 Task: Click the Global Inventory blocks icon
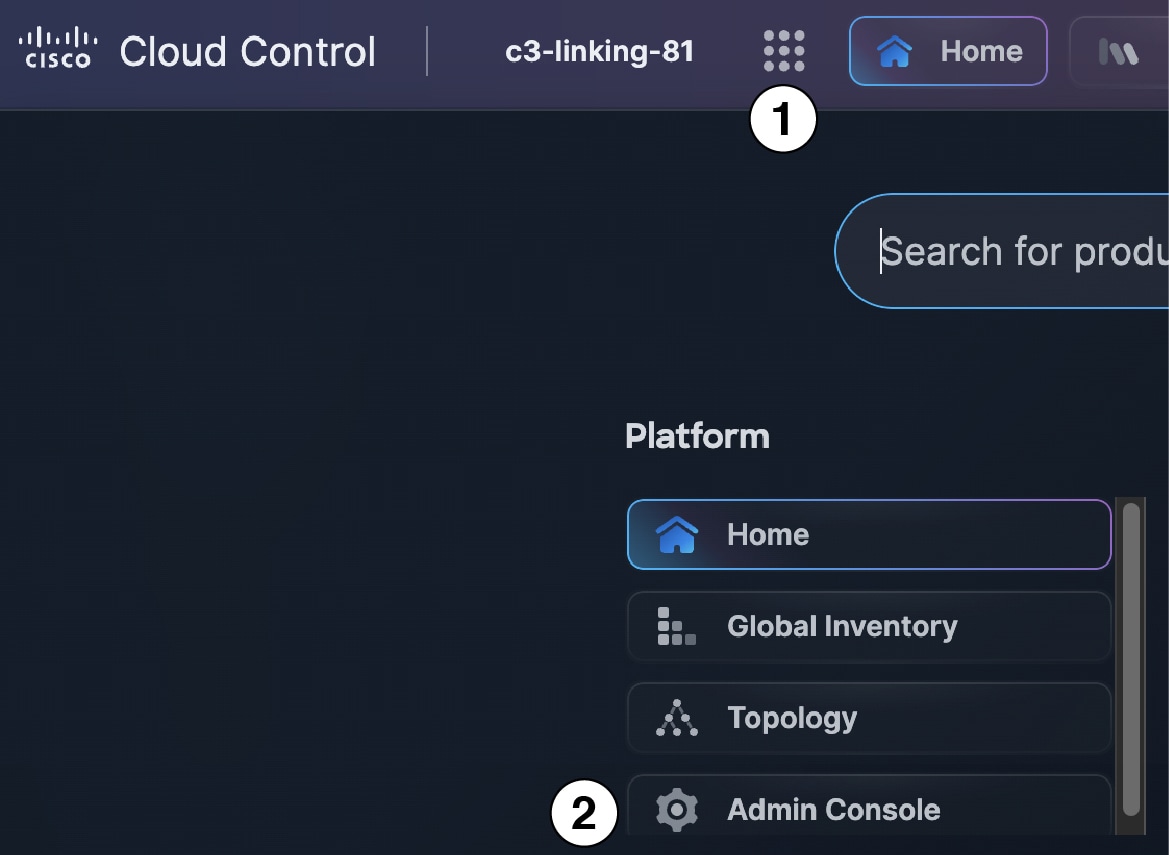pyautogui.click(x=676, y=626)
